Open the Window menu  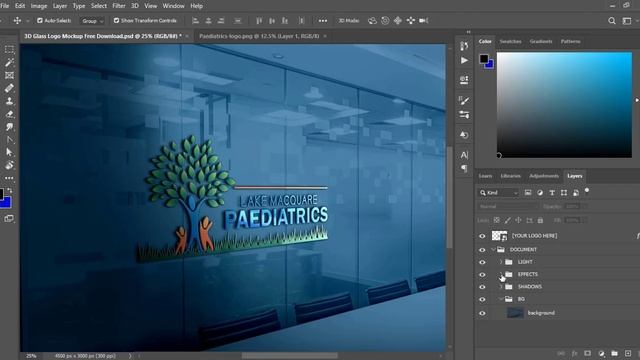point(173,6)
